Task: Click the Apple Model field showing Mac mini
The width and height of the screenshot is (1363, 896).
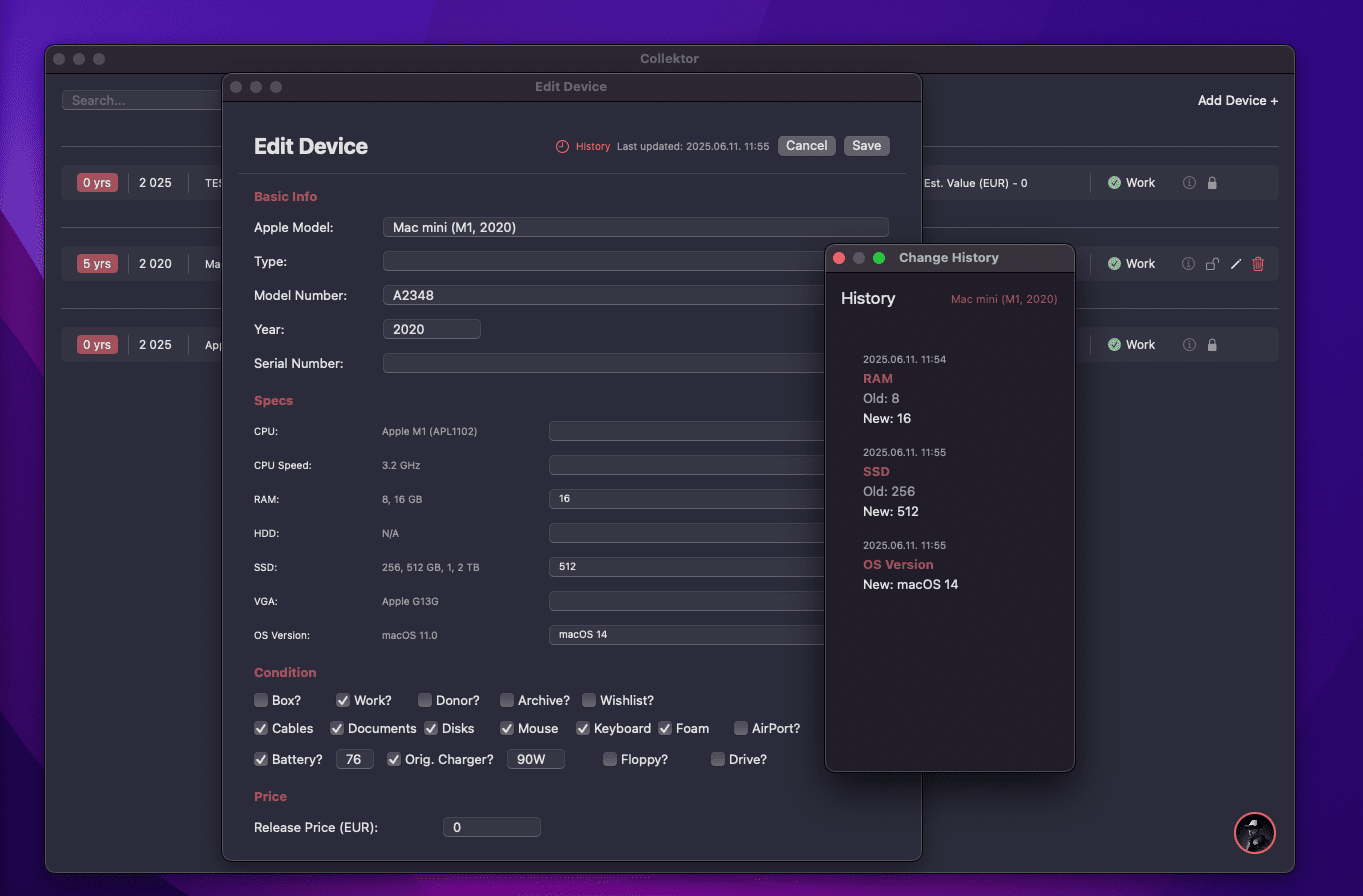Action: point(635,228)
